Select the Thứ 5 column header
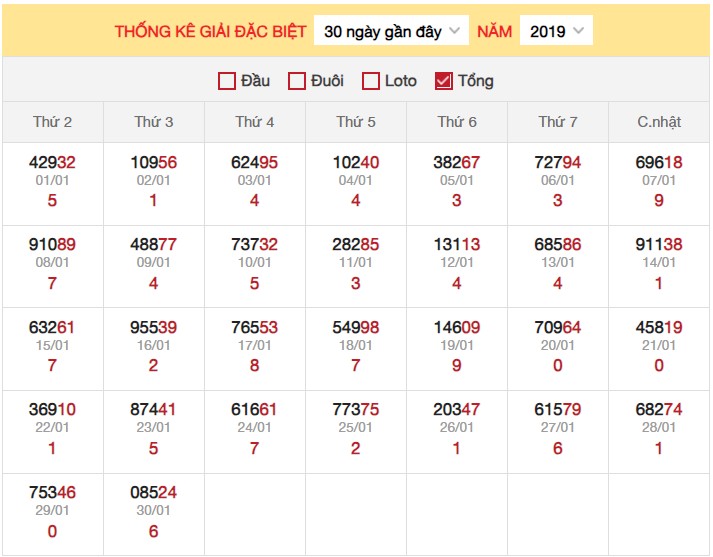The image size is (713, 557). 356,122
